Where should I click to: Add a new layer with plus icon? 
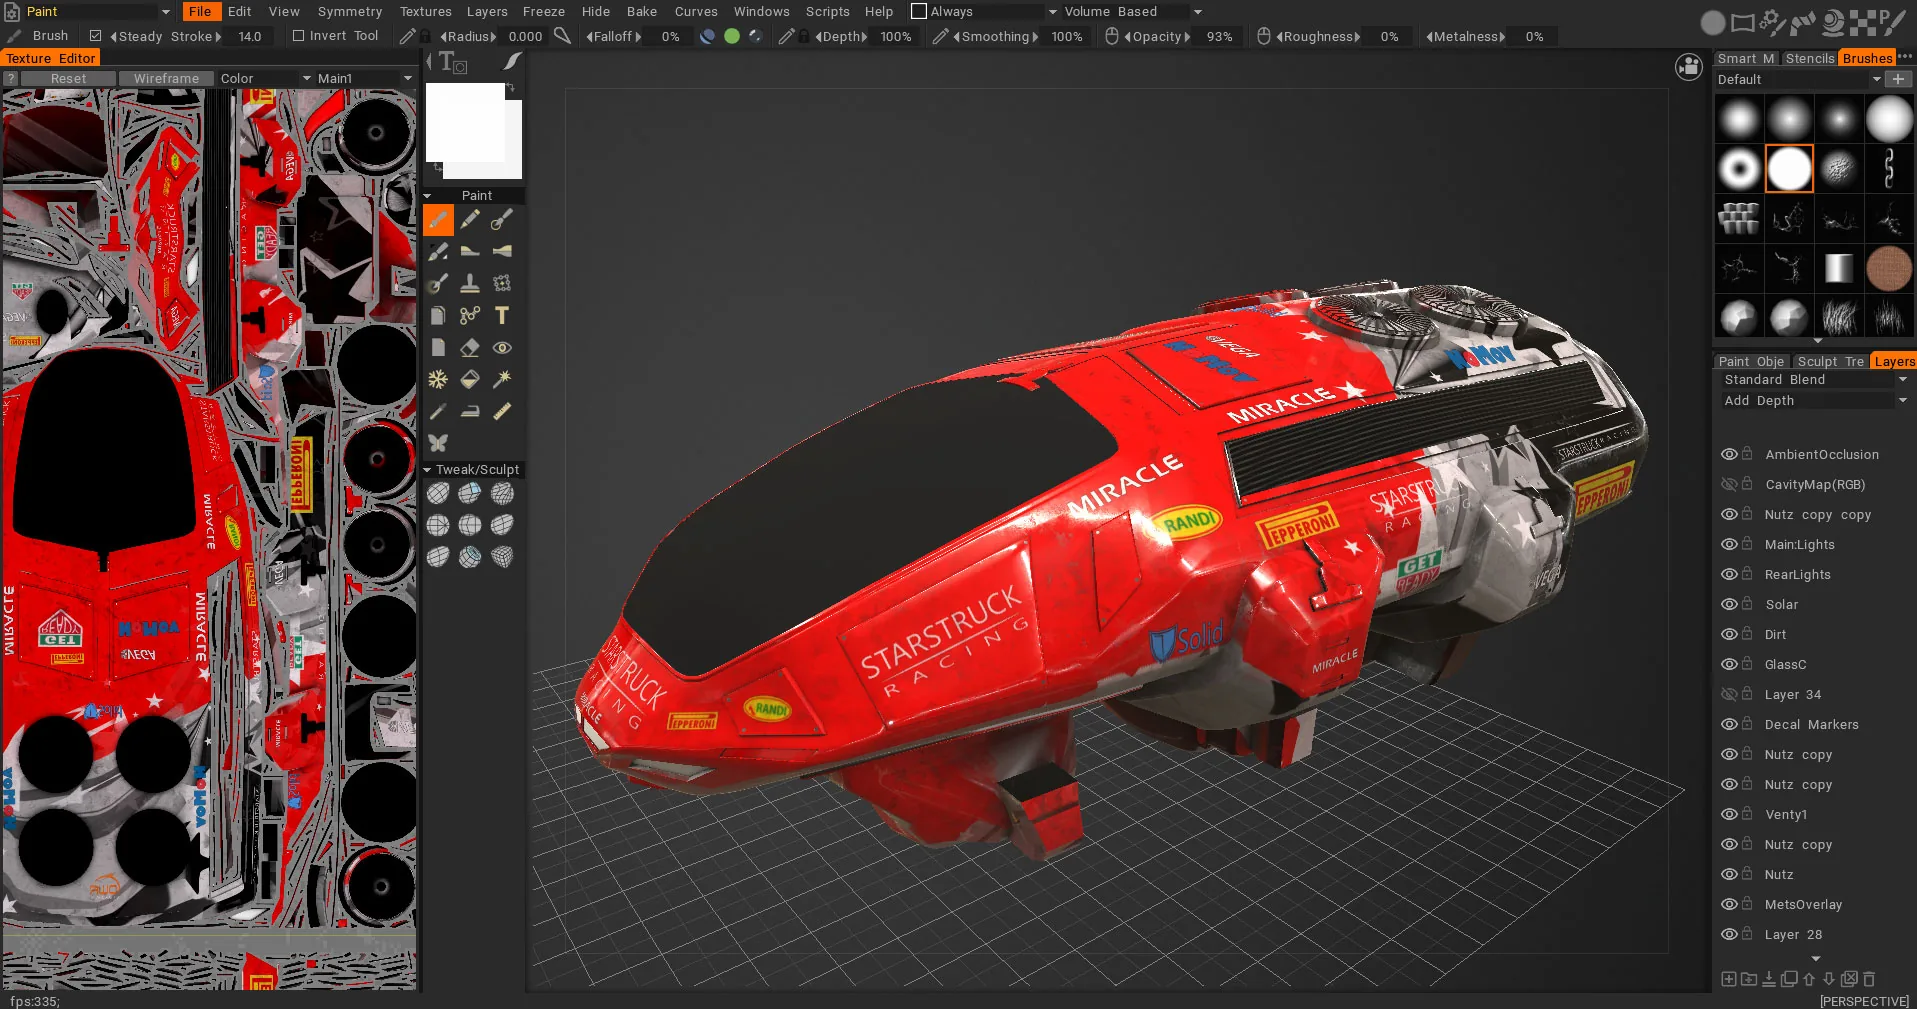click(1728, 979)
